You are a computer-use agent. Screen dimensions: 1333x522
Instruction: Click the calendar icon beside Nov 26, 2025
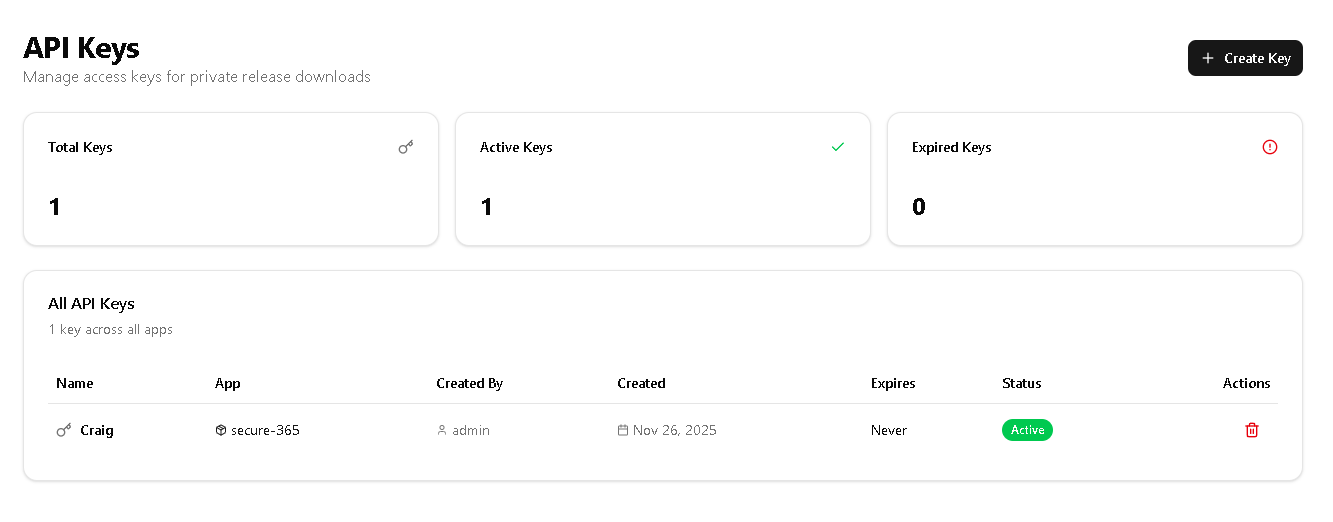click(623, 430)
